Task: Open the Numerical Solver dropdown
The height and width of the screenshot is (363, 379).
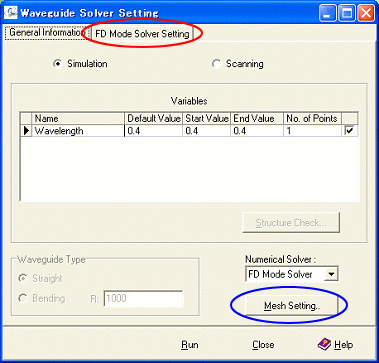Action: 331,274
